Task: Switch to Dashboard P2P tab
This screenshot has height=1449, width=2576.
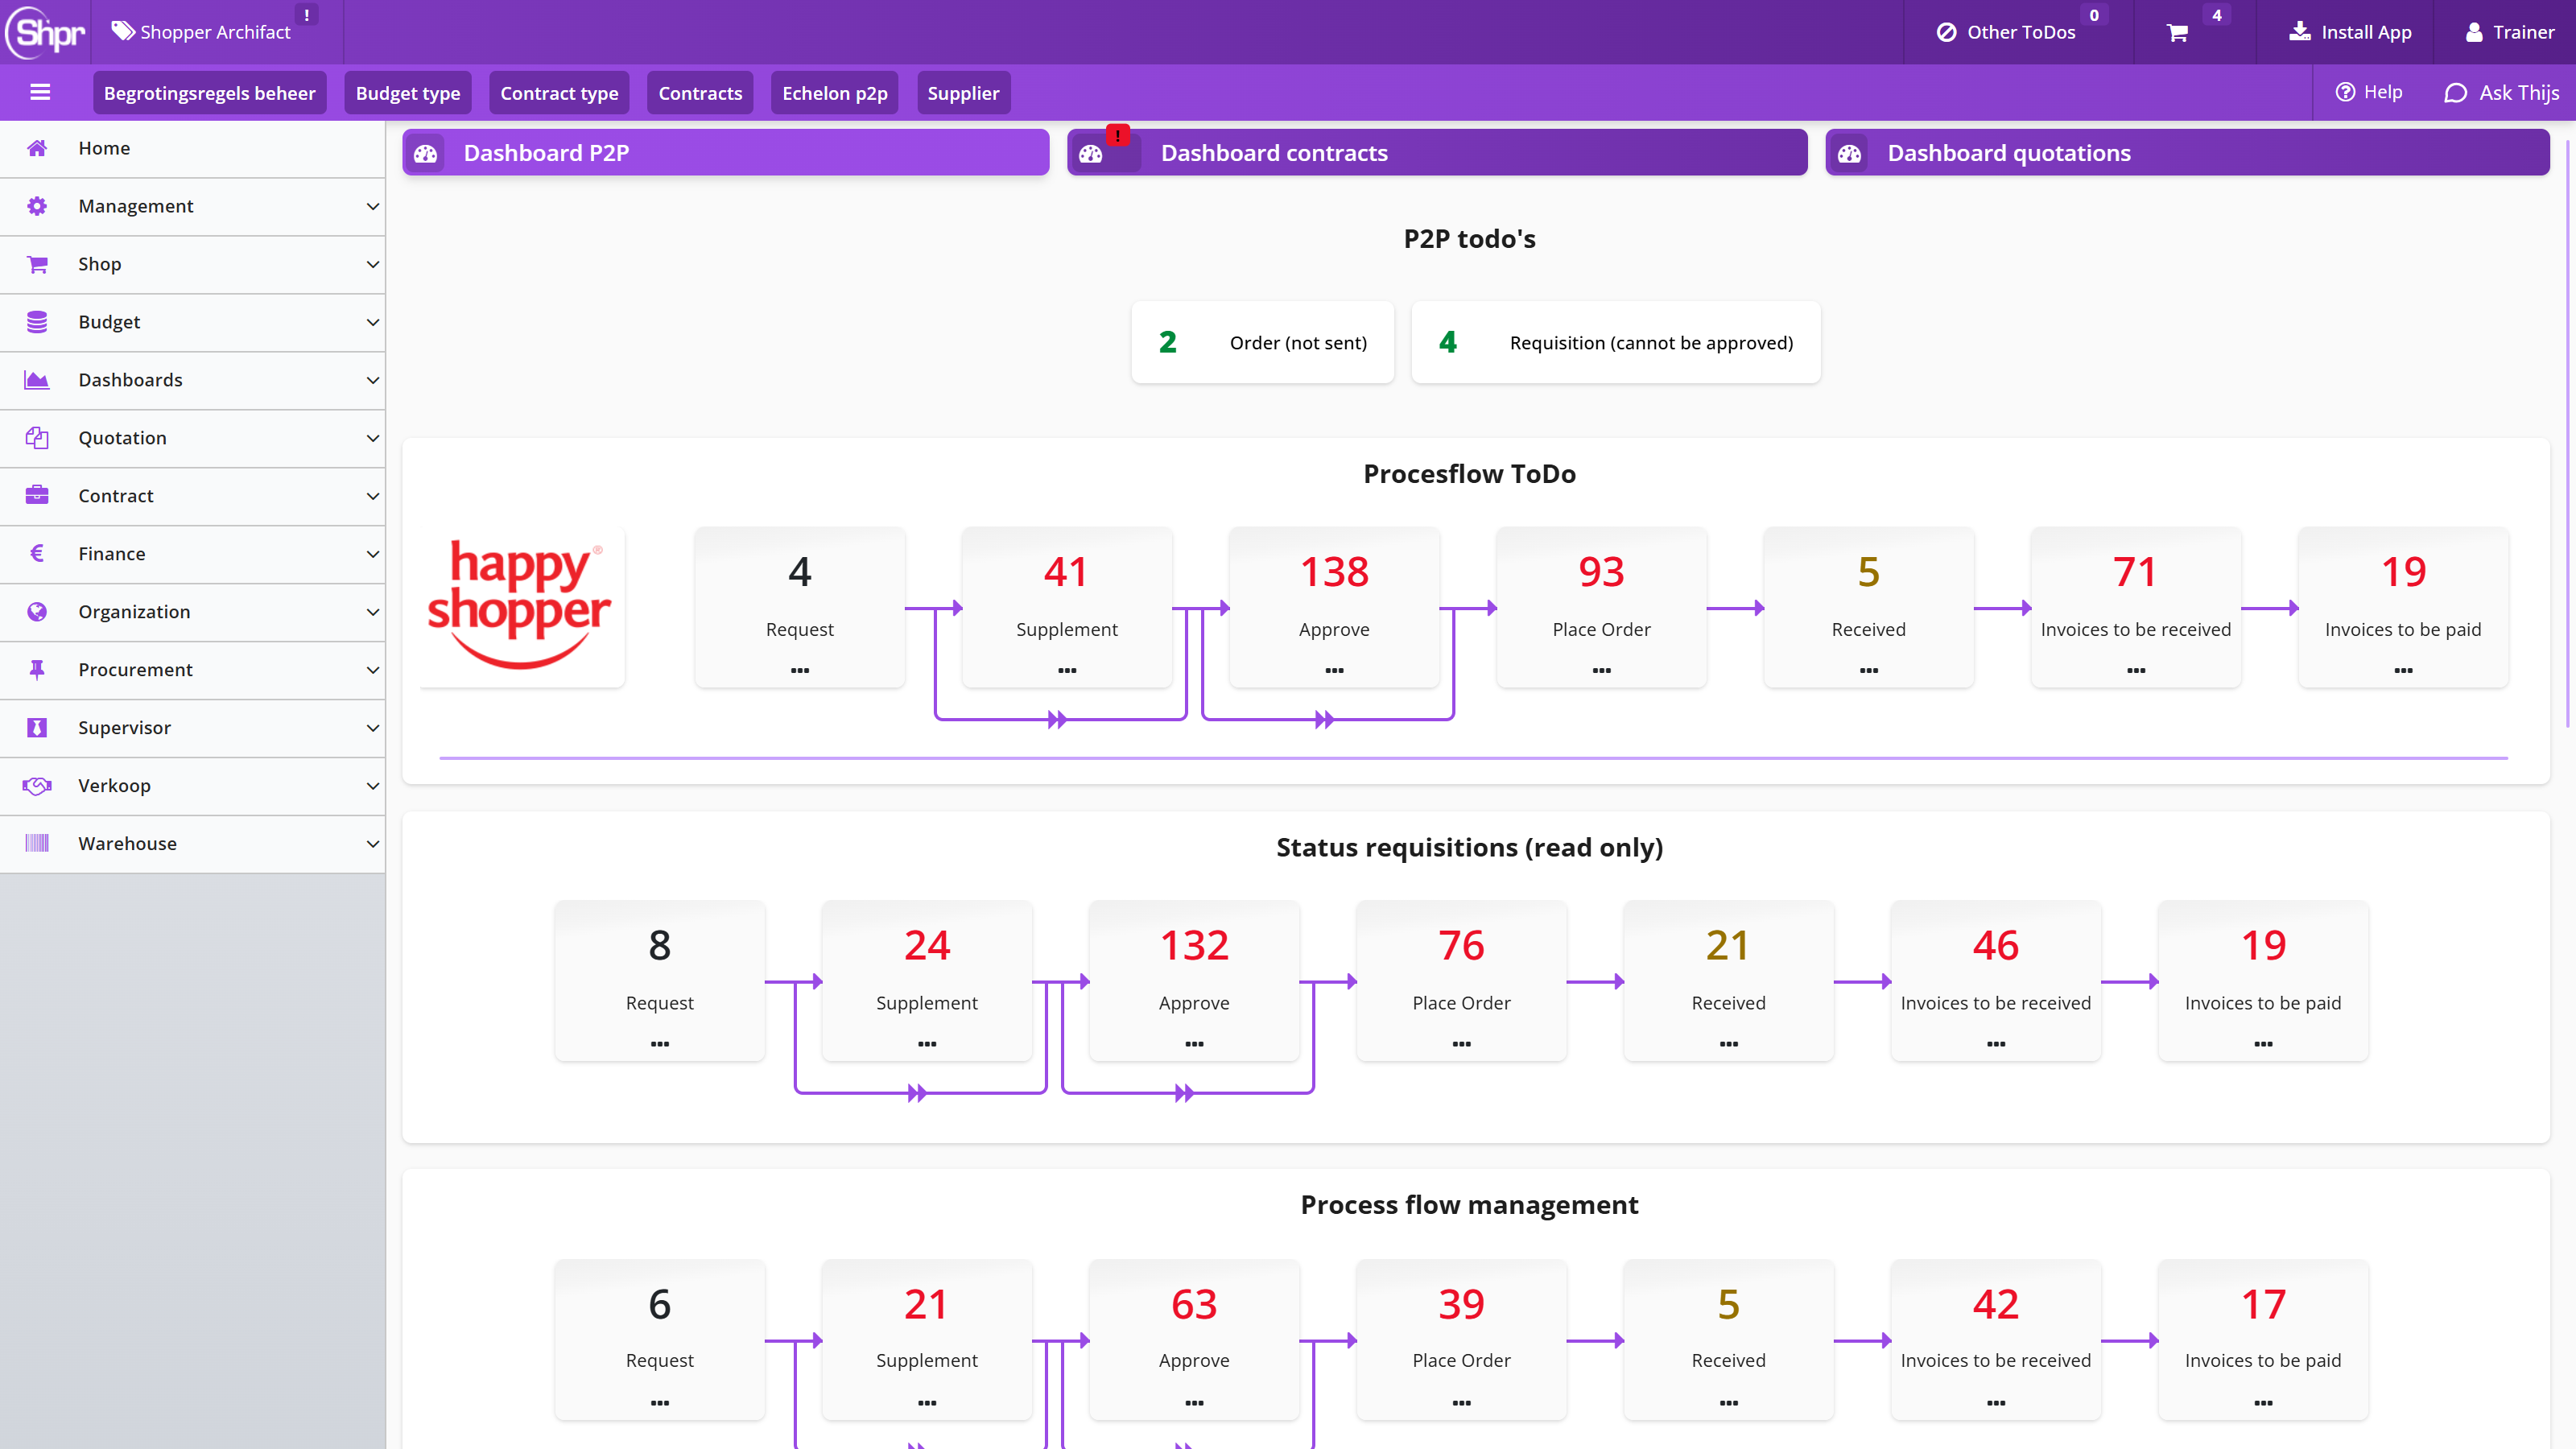Action: tap(726, 153)
